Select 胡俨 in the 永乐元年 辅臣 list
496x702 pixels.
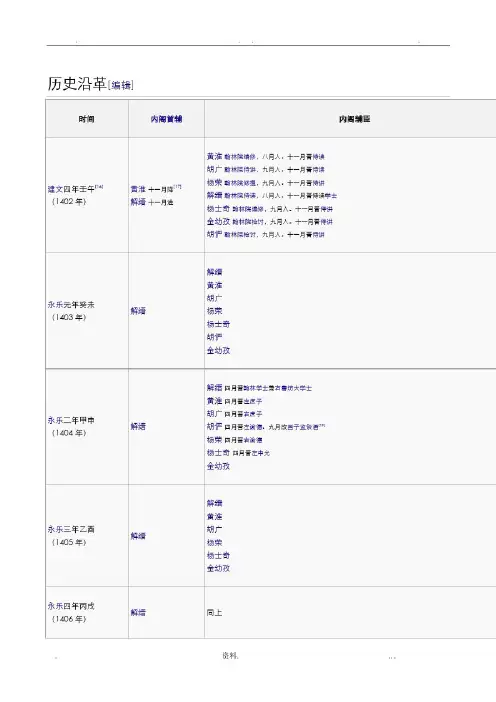(x=214, y=337)
